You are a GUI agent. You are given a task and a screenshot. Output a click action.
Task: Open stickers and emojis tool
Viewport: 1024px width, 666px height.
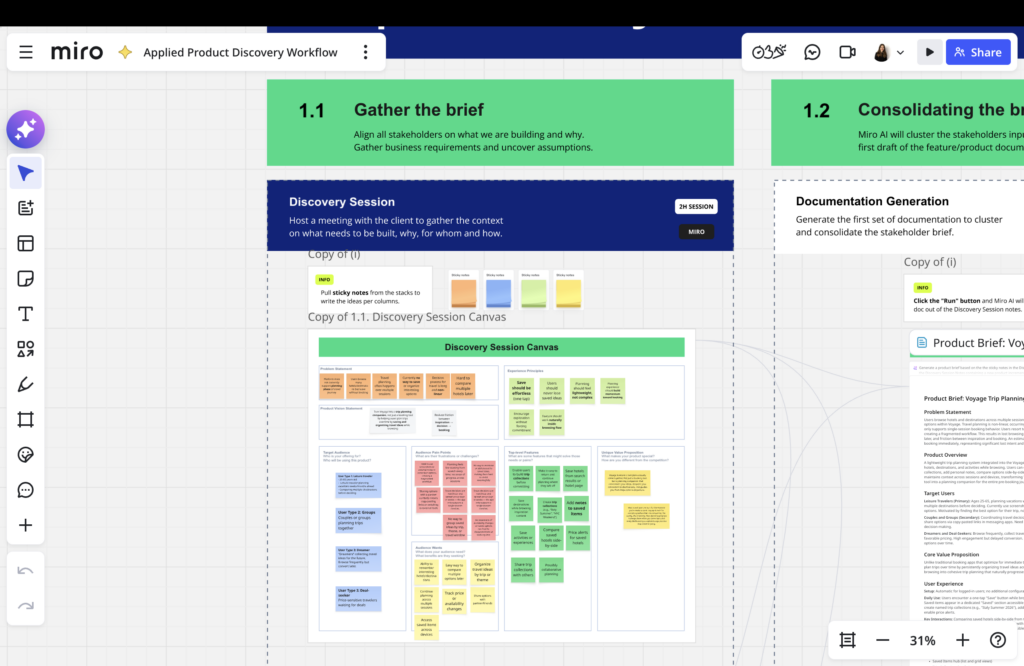(x=25, y=455)
